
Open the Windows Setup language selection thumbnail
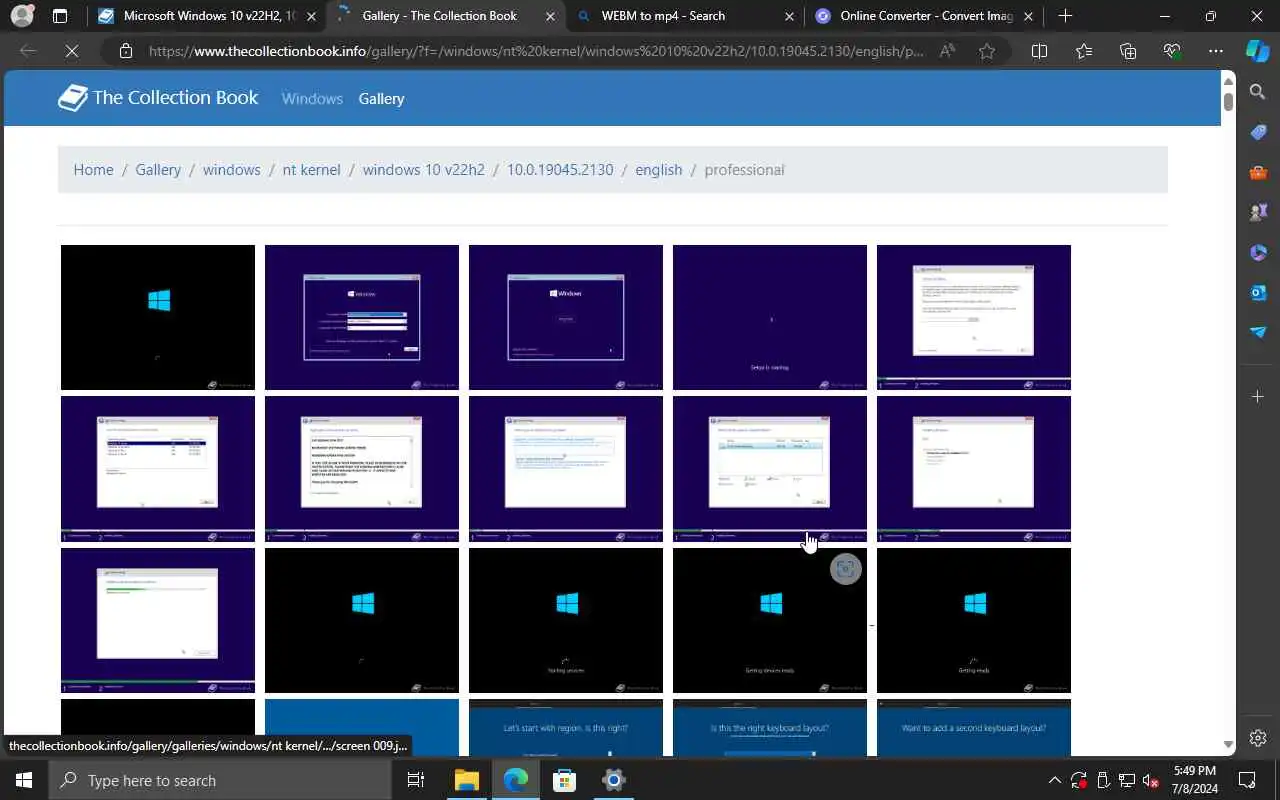362,317
